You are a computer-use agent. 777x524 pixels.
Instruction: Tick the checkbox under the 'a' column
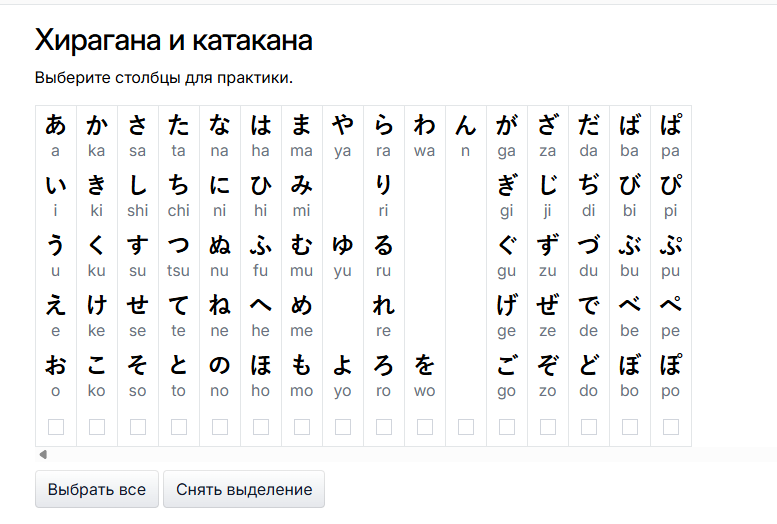coord(56,427)
